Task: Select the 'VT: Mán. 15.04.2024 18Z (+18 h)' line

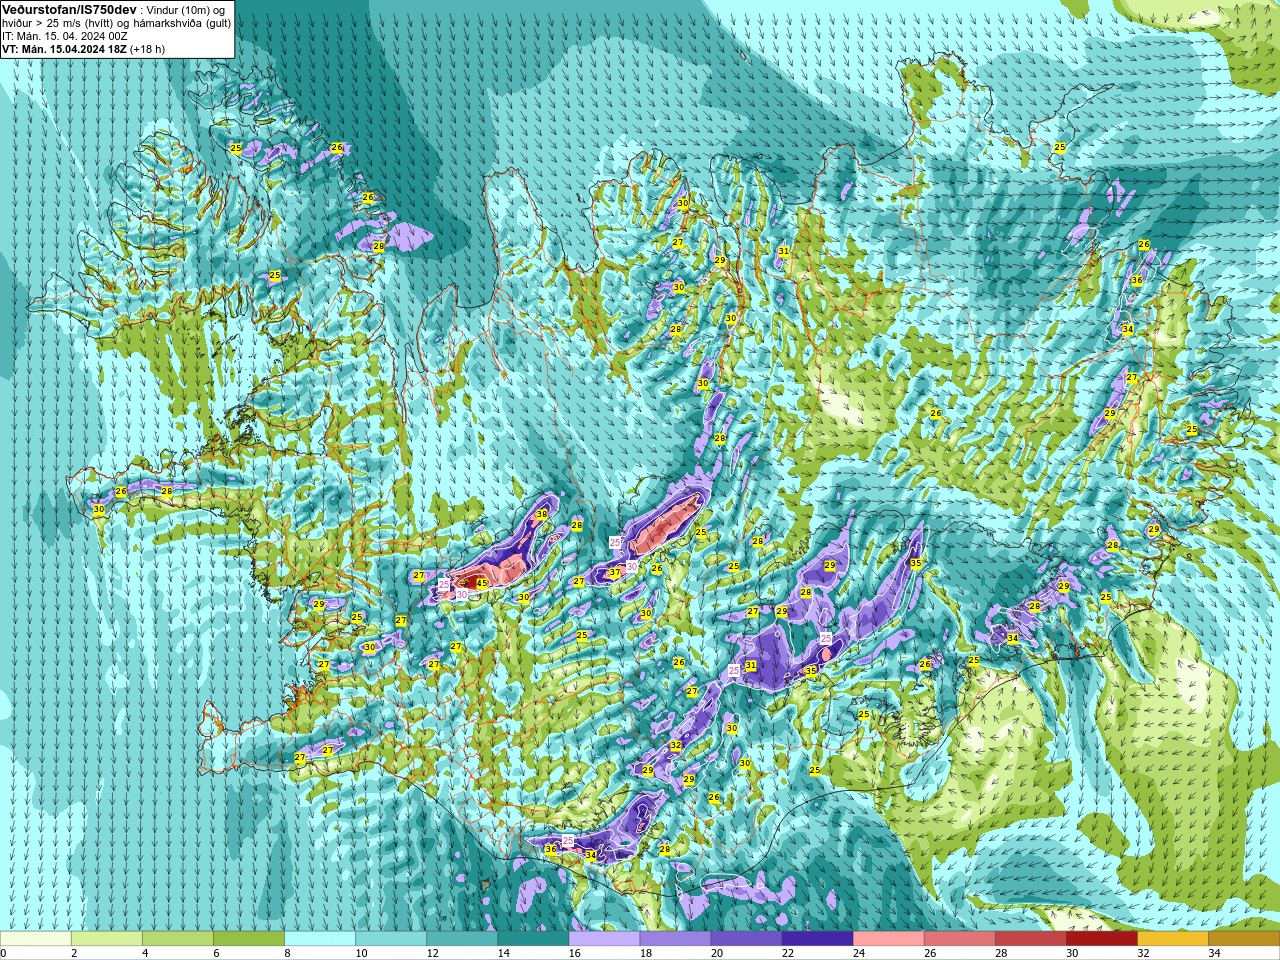Action: click(84, 48)
